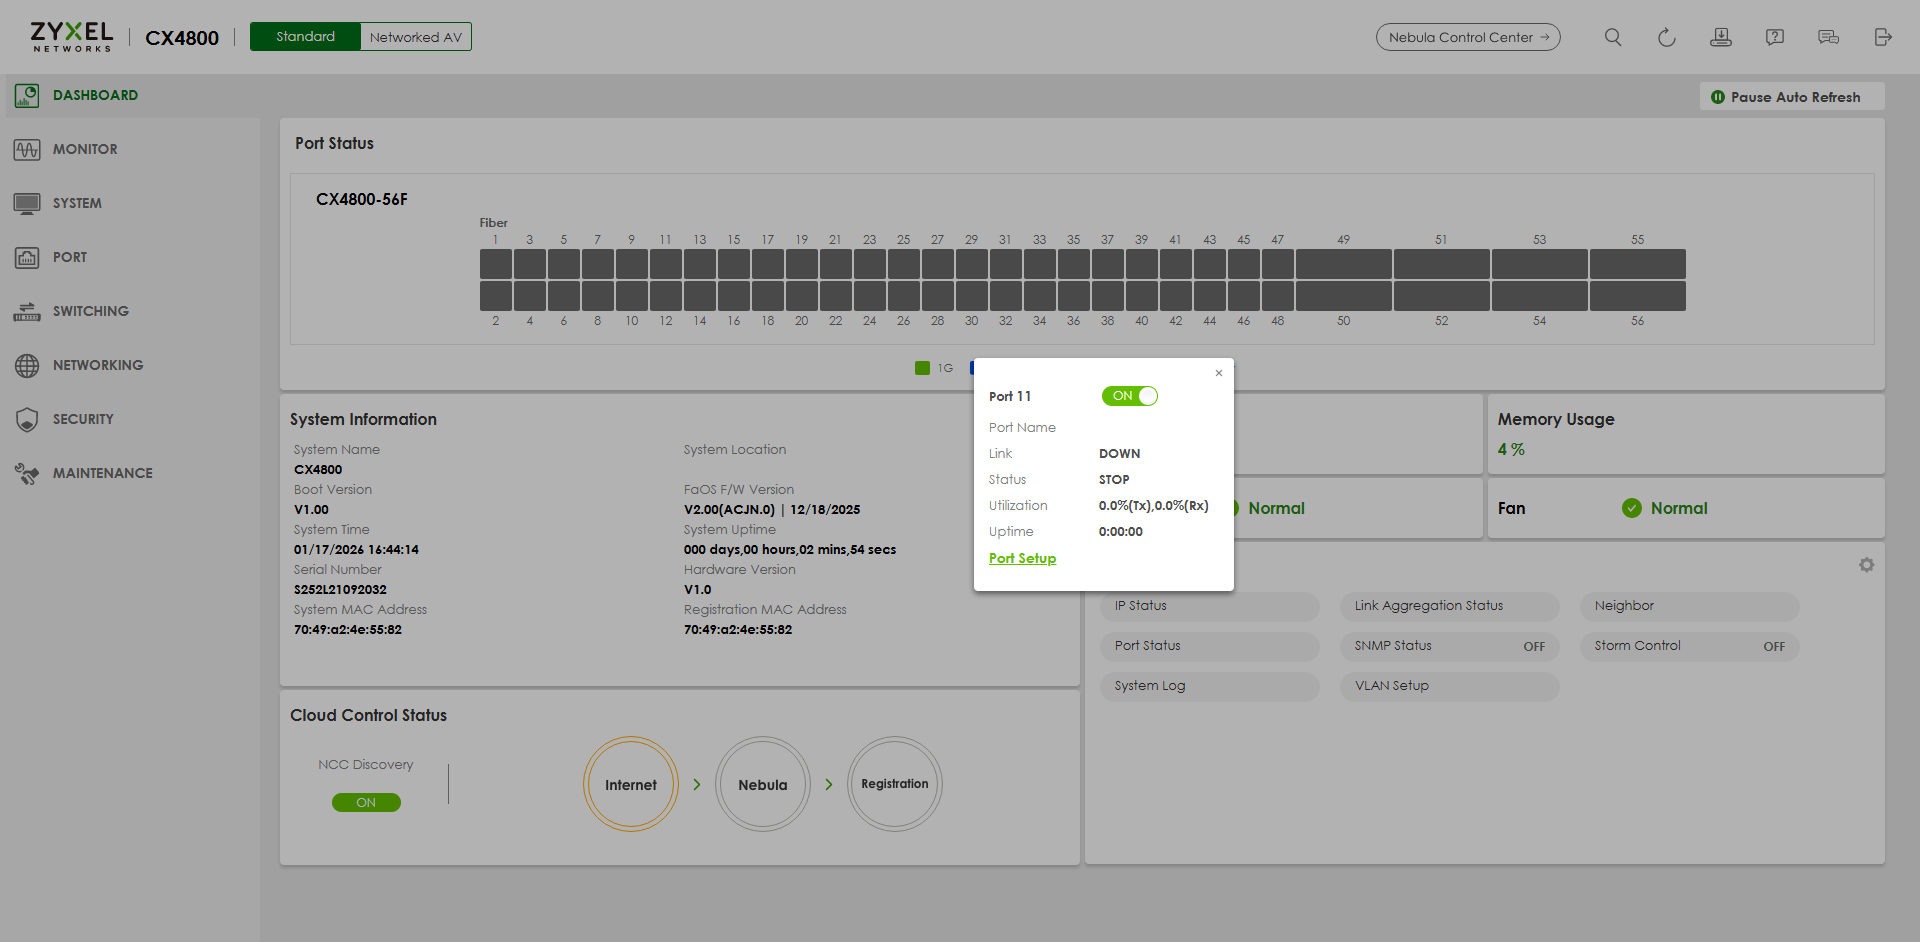Screen dimensions: 1920x942
Task: Click the refresh icon in top bar
Action: click(1666, 37)
